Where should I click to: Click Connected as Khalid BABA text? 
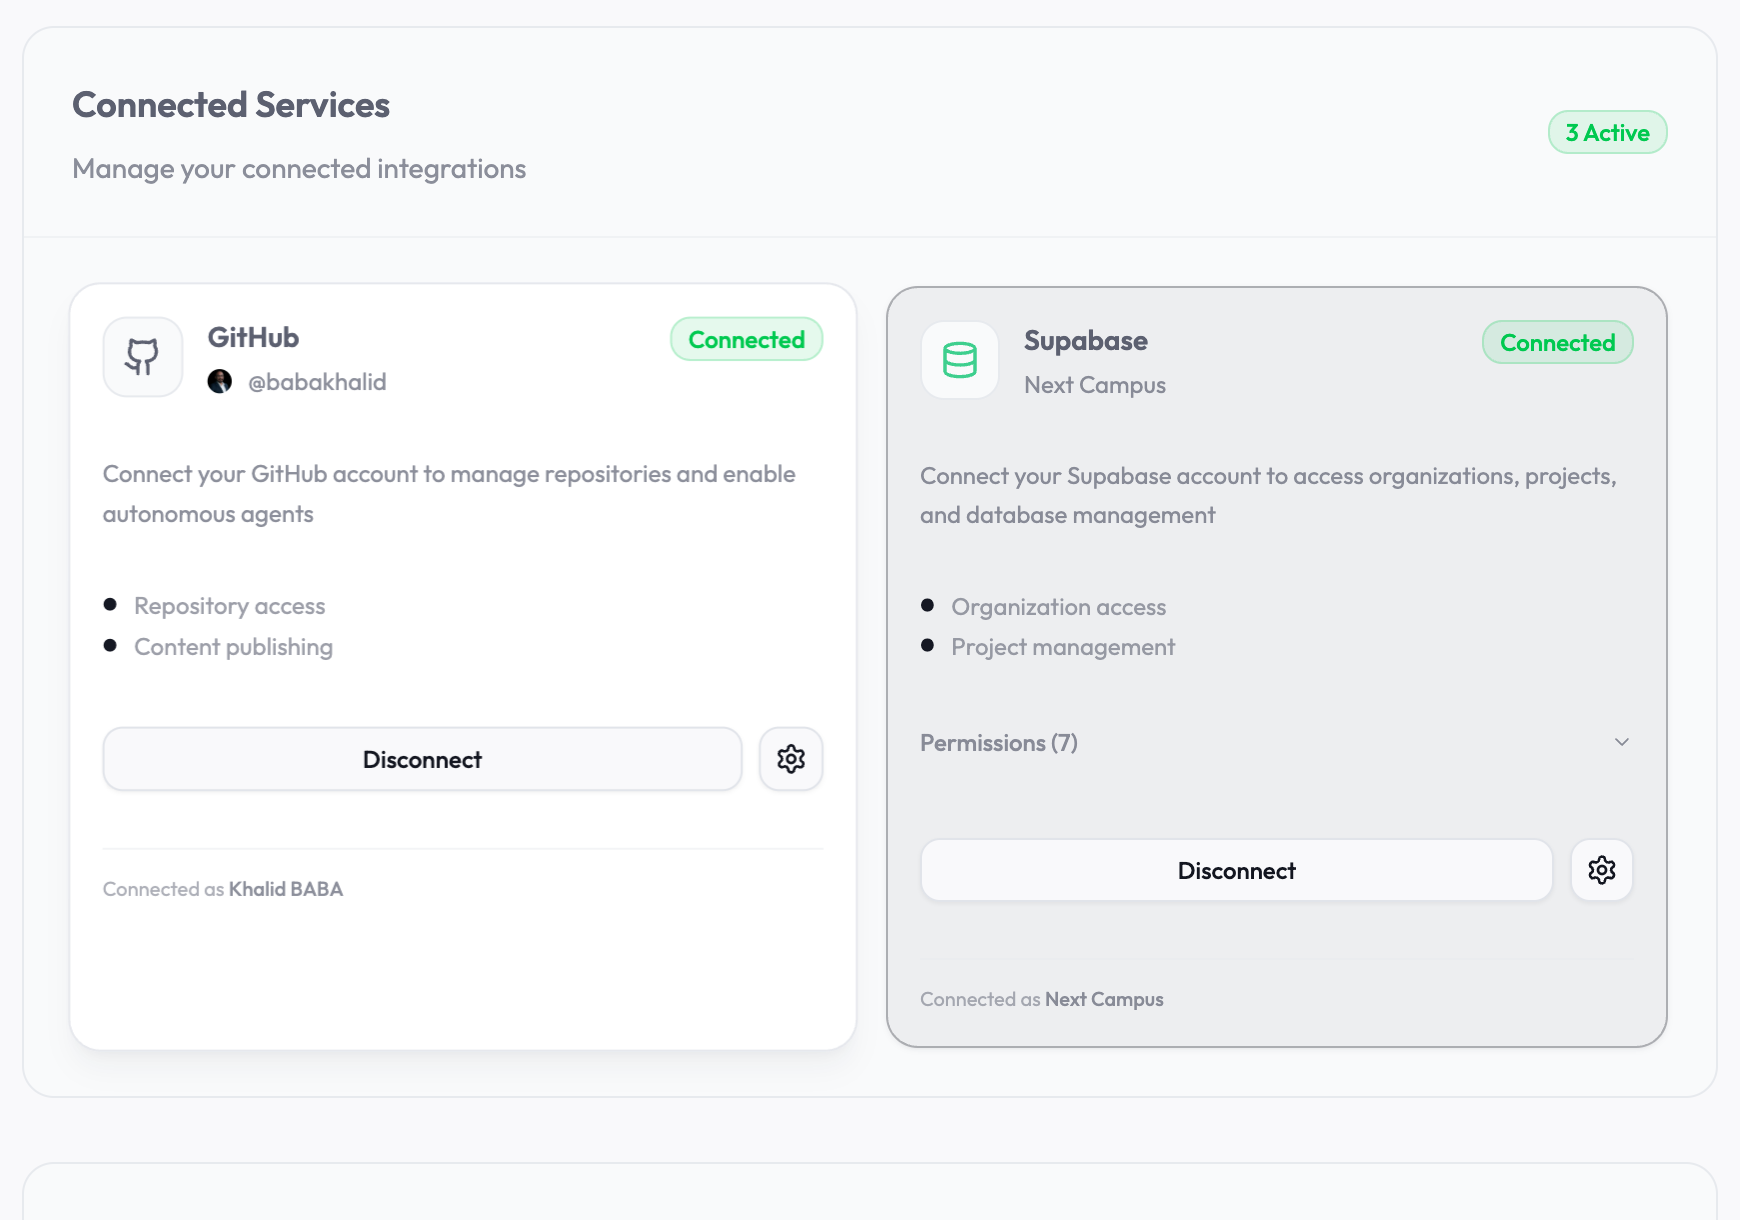(x=223, y=889)
